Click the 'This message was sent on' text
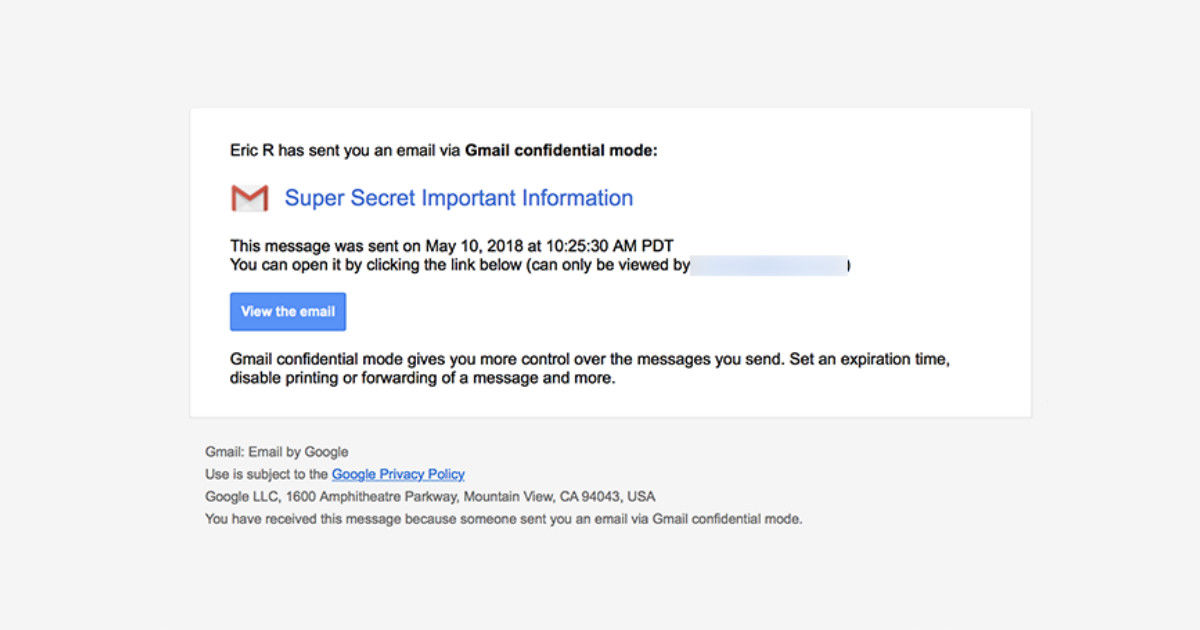 click(326, 246)
